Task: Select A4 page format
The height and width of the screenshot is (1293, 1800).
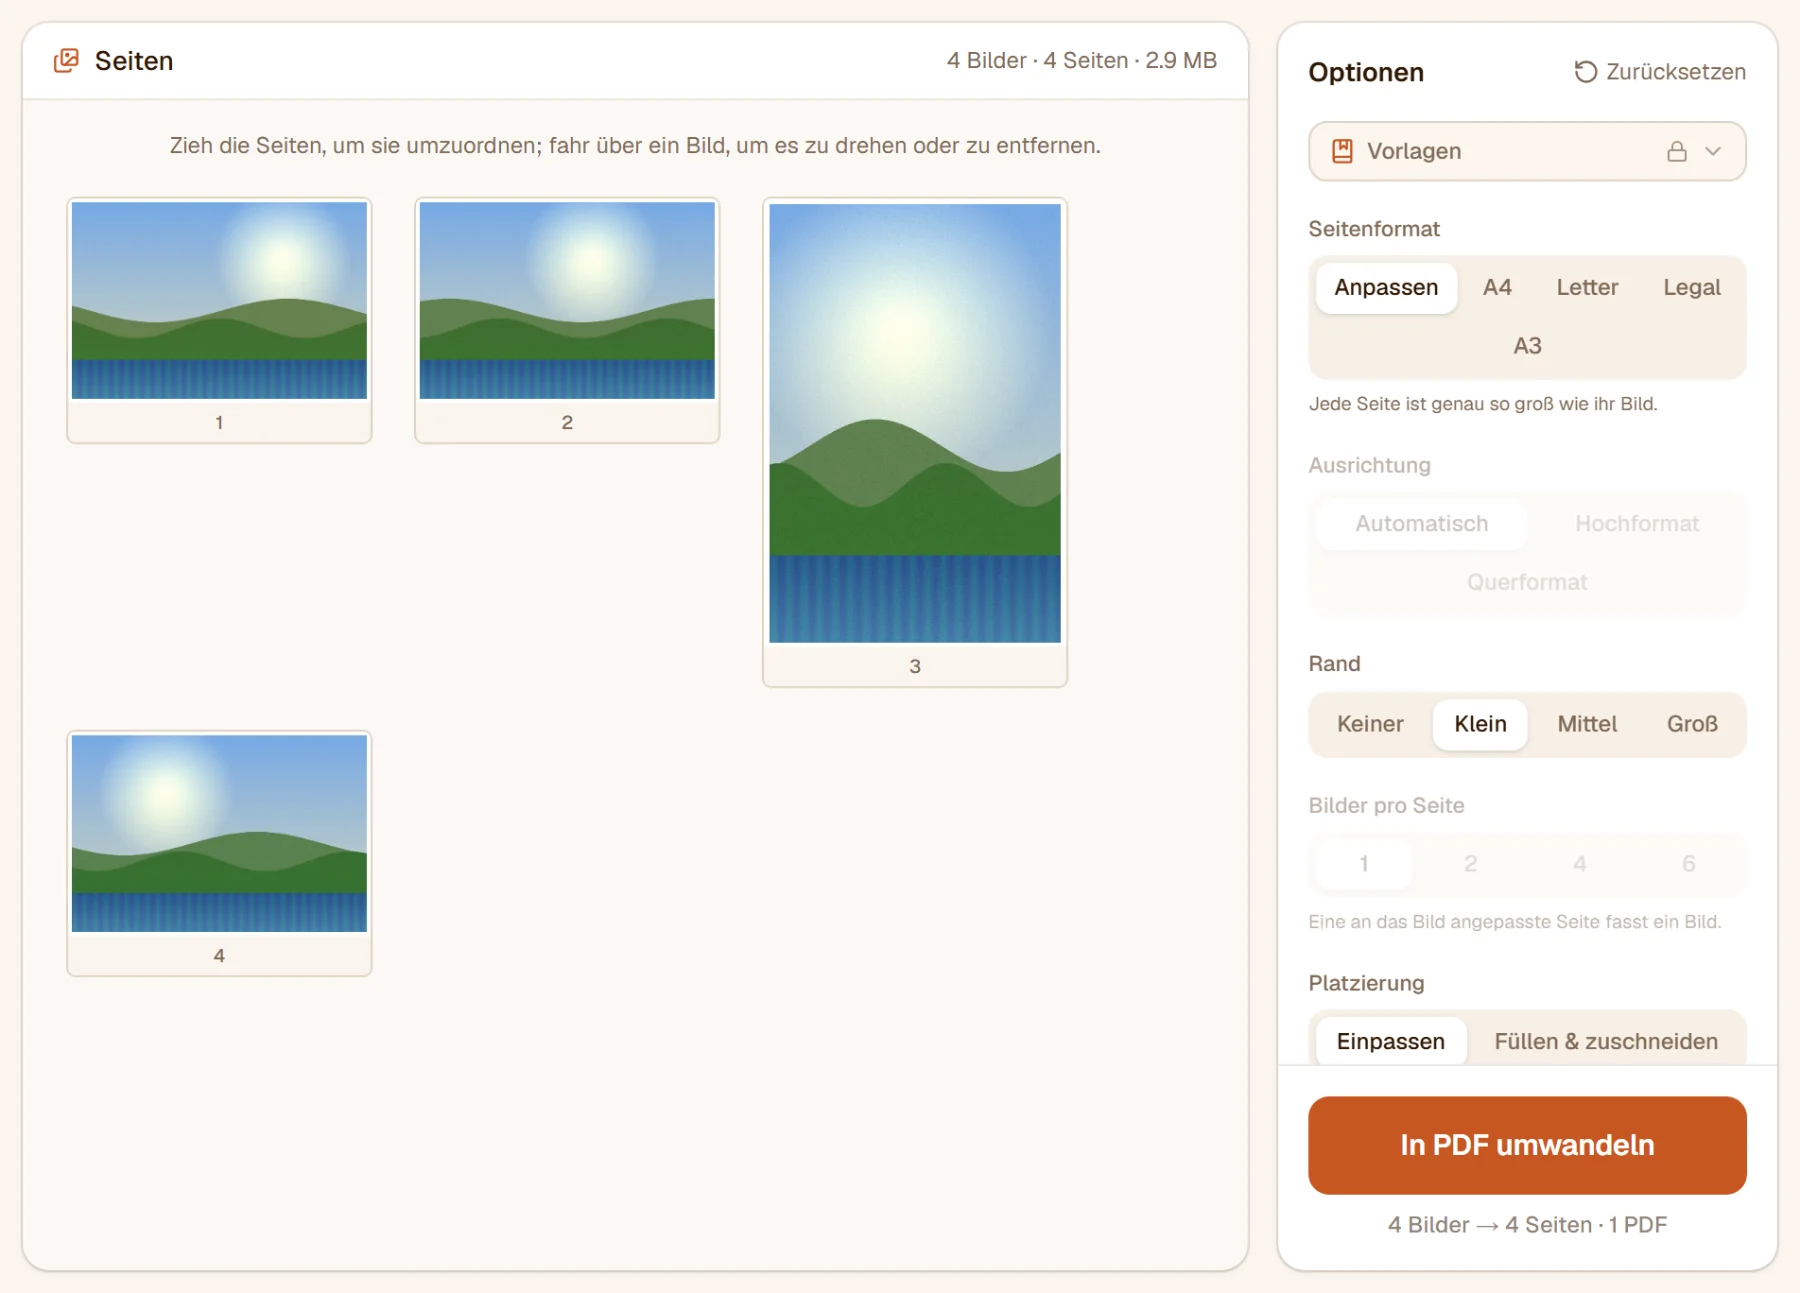Action: [x=1497, y=287]
